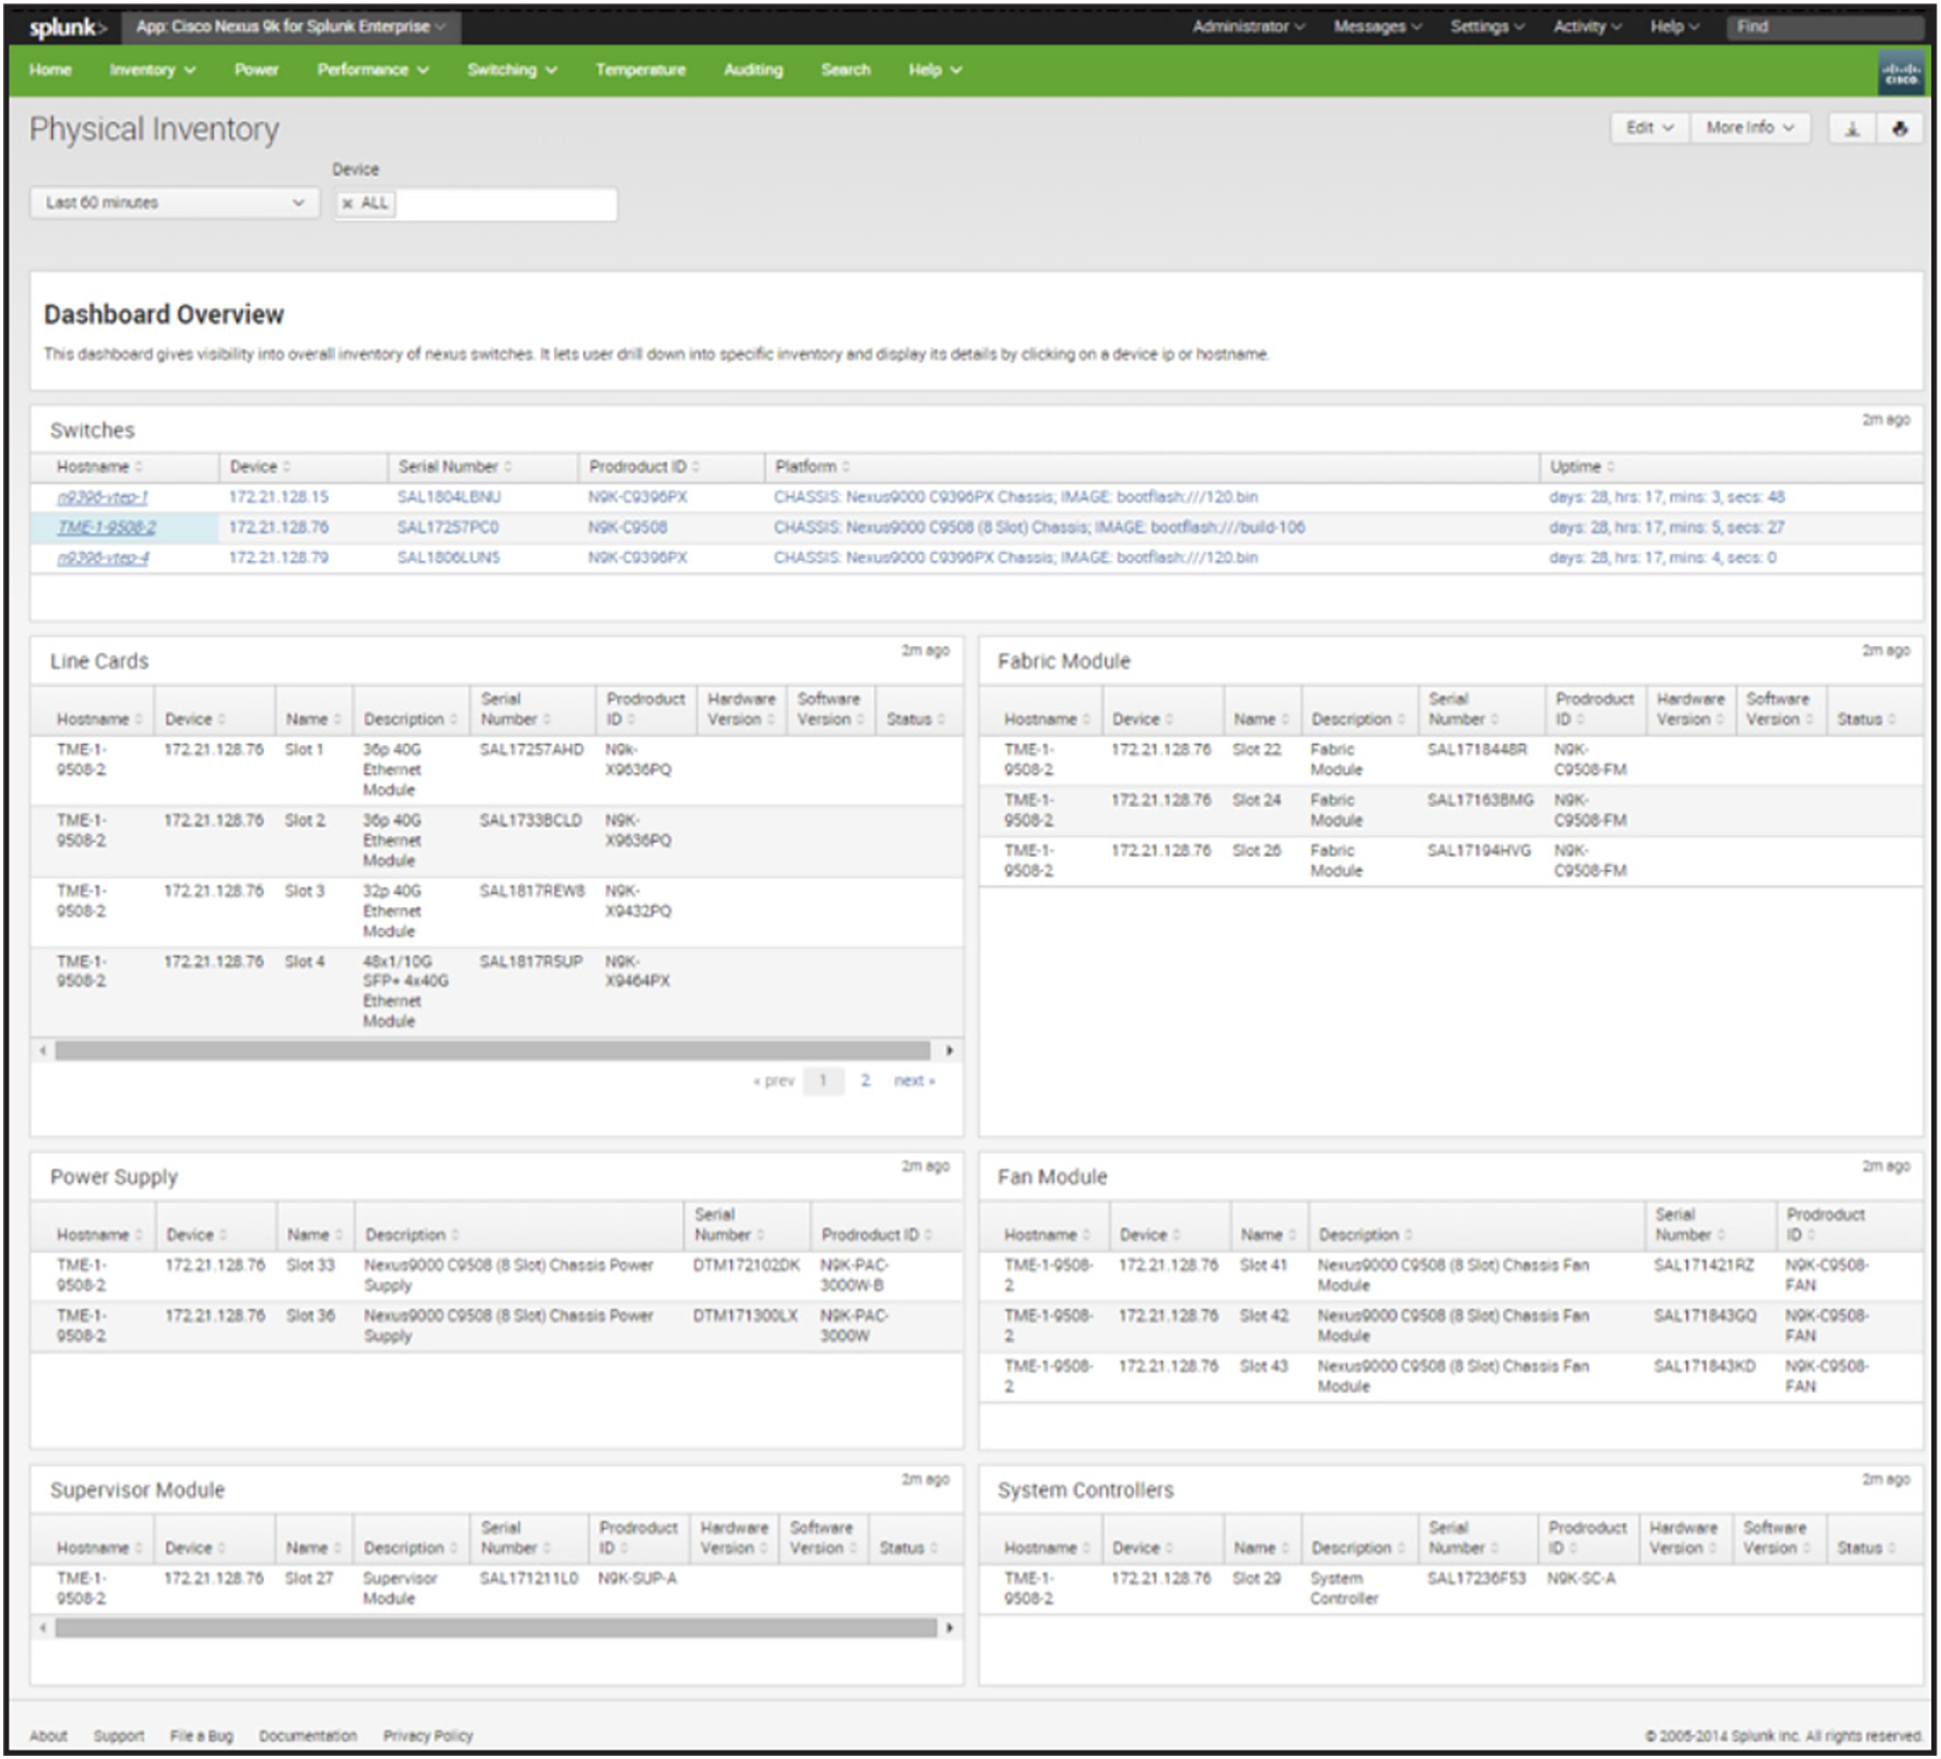This screenshot has width=1941, height=1759.
Task: Open the Documentation footer link
Action: [307, 1736]
